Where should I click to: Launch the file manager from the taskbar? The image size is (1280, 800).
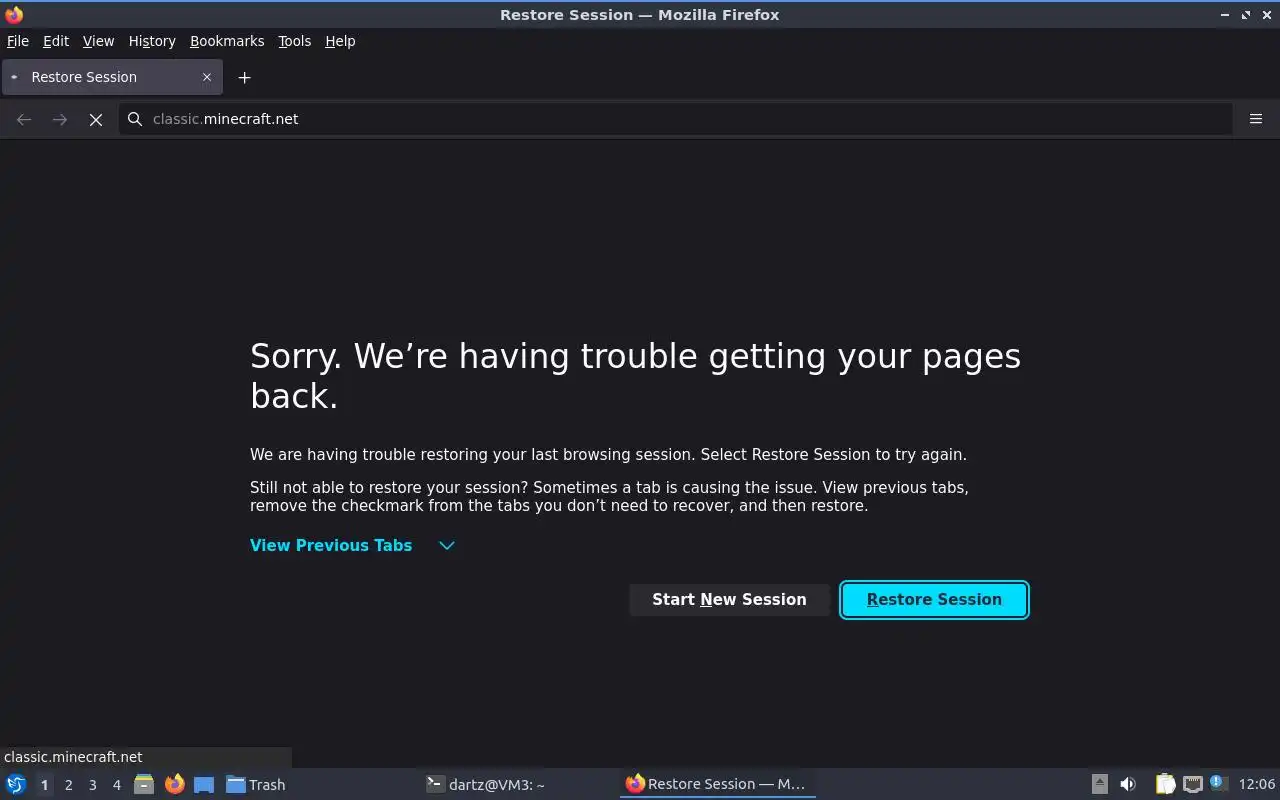pyautogui.click(x=144, y=784)
